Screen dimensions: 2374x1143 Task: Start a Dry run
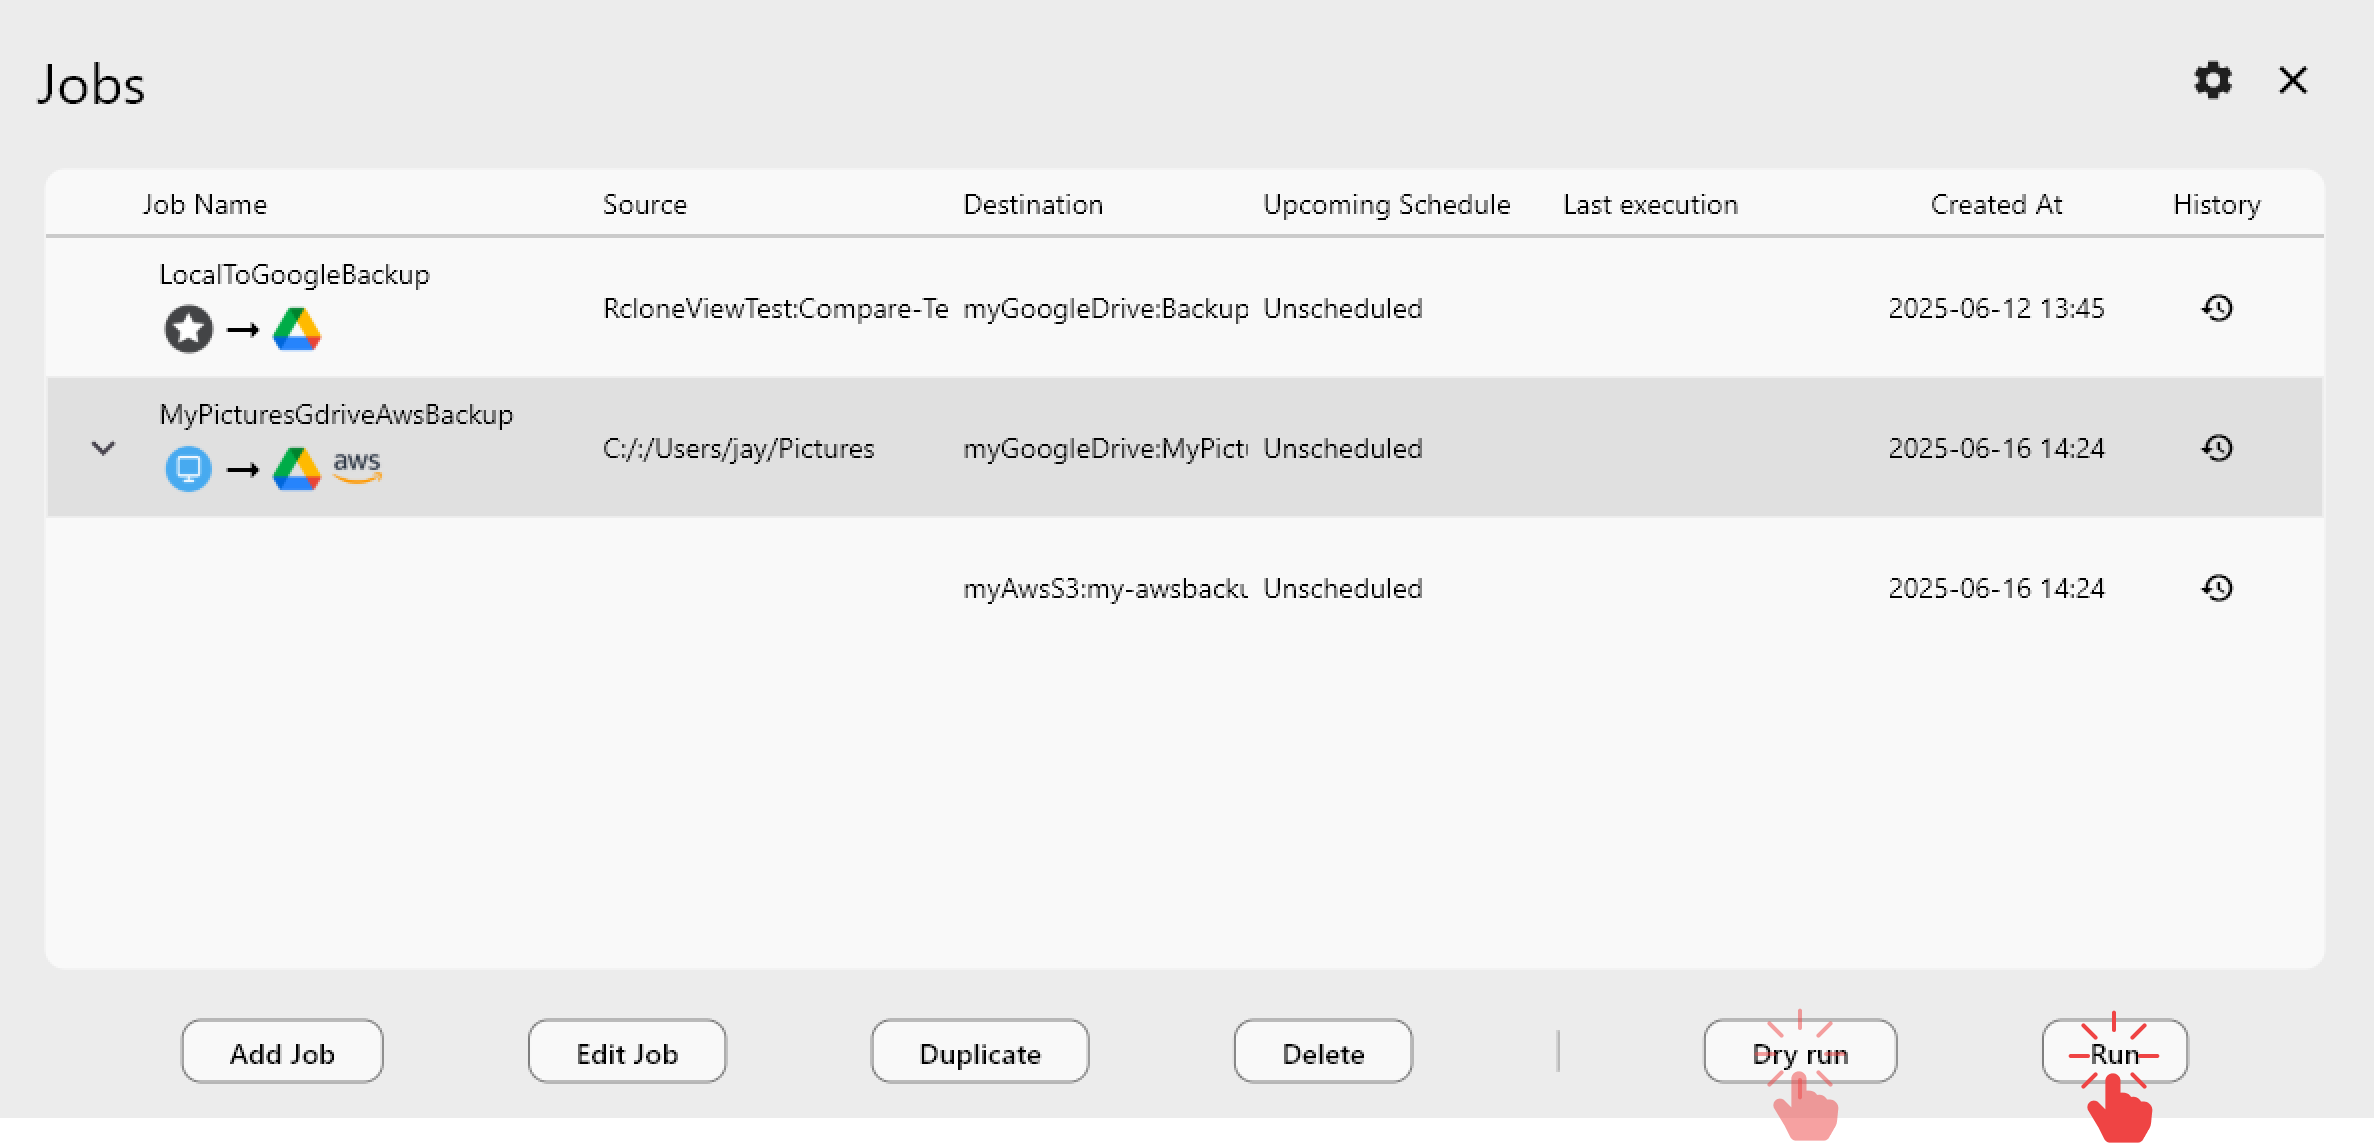click(1800, 1051)
